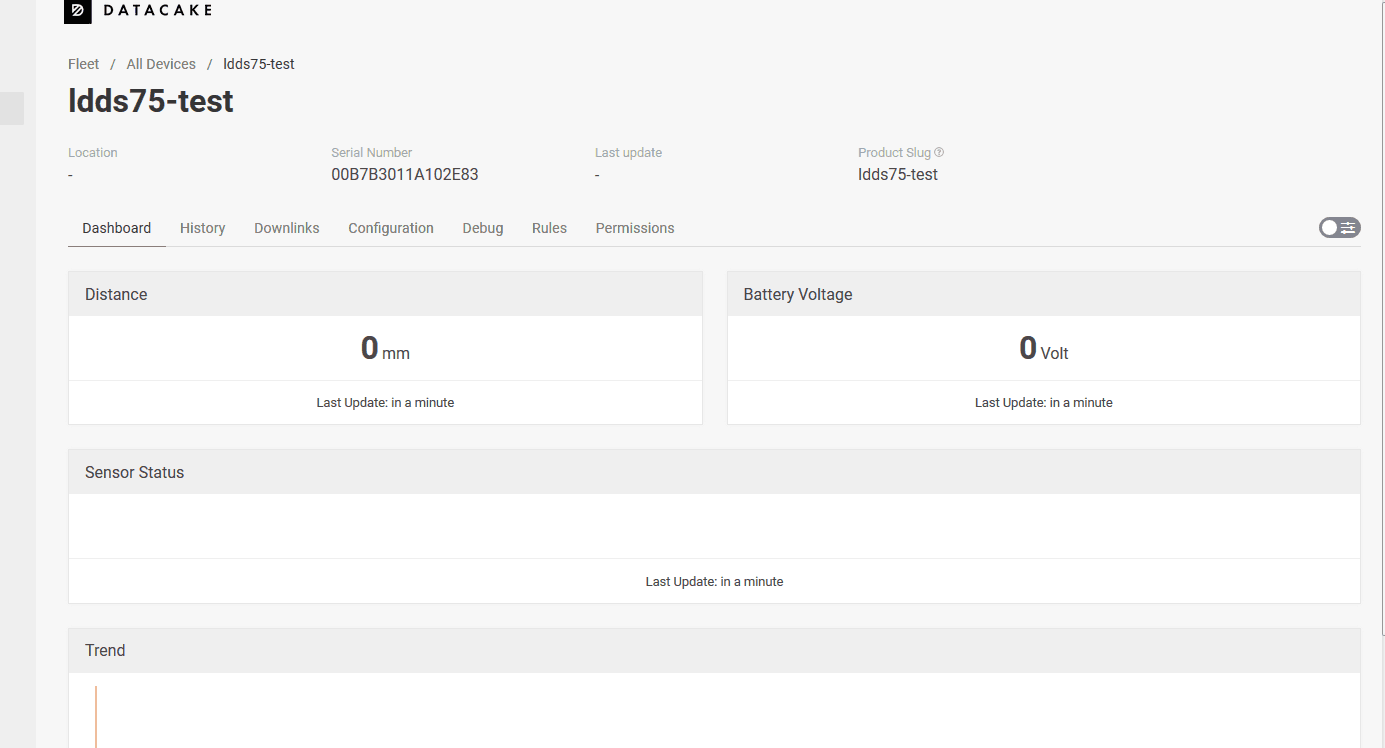Select the Dashboard tab

pyautogui.click(x=117, y=228)
